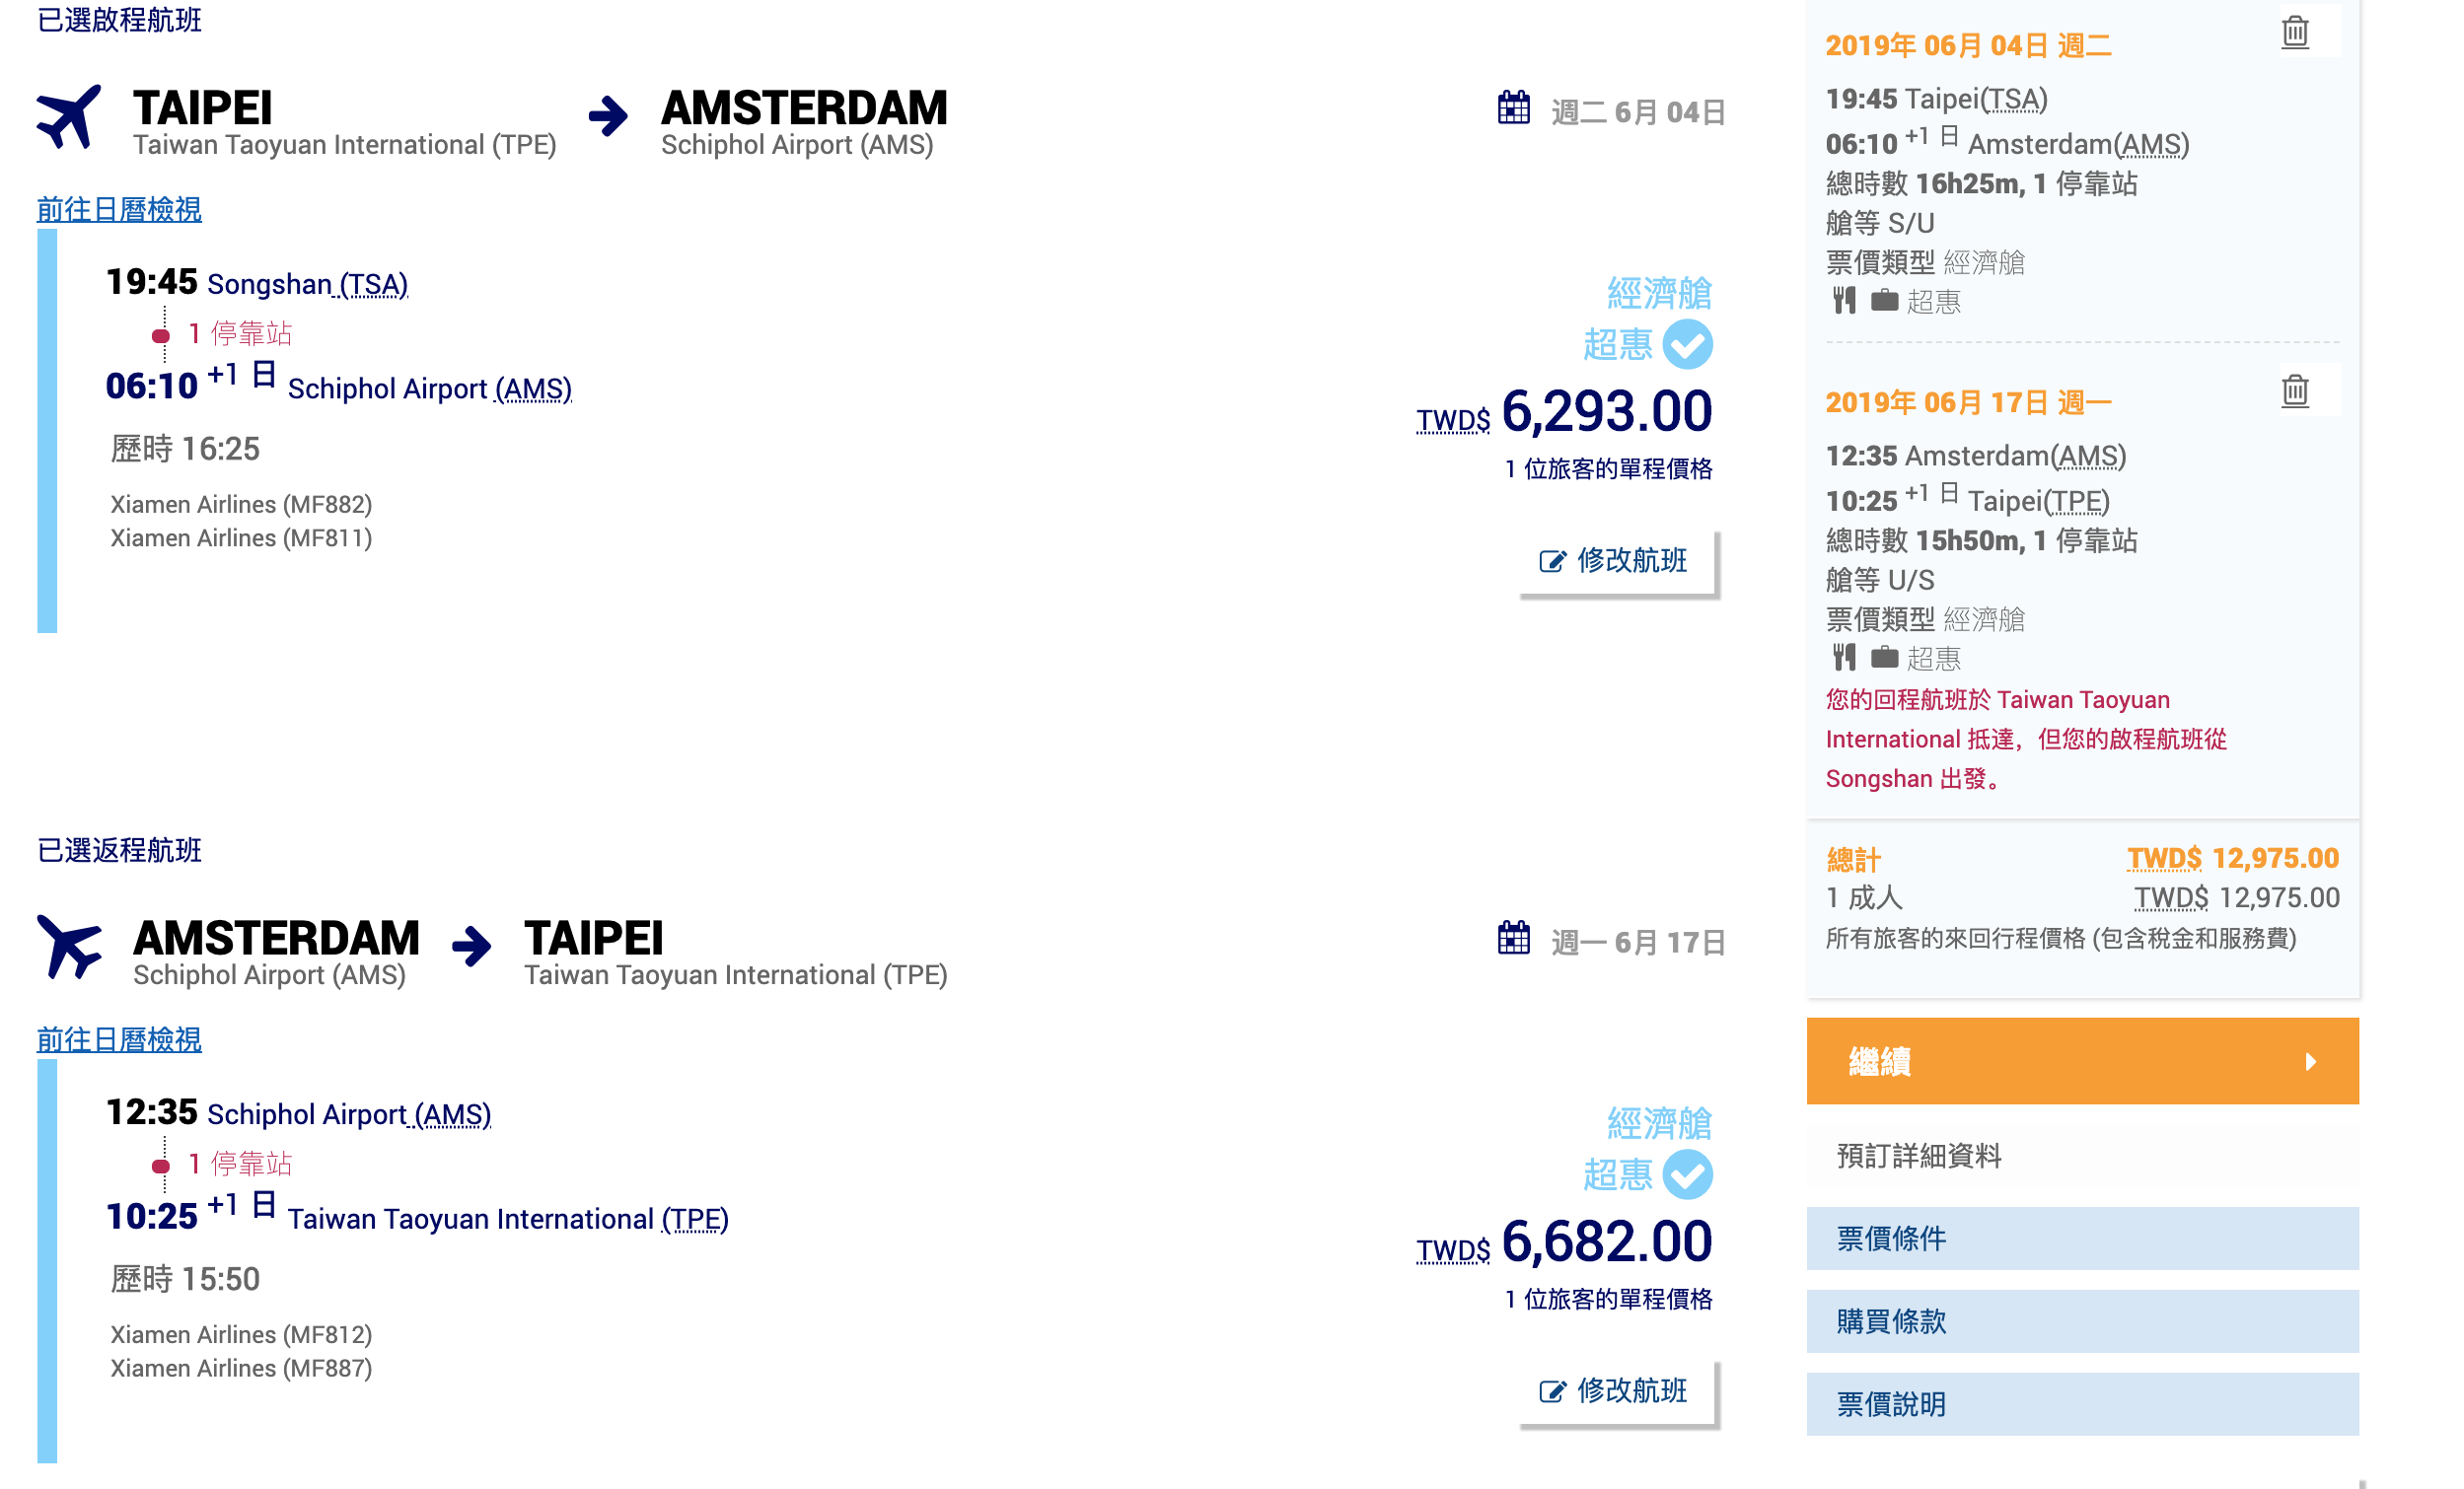
Task: Open 前往日曆檢視 link for outbound flight
Action: click(x=119, y=210)
